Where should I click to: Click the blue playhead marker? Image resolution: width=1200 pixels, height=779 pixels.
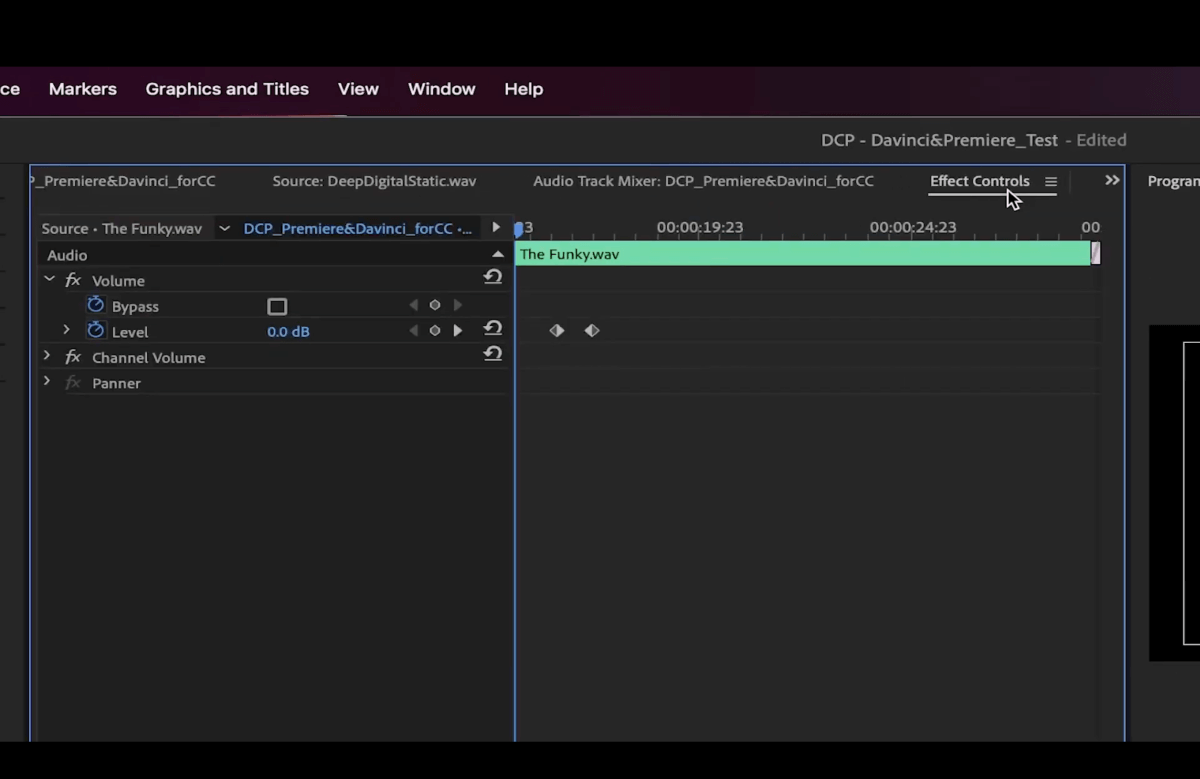(518, 229)
